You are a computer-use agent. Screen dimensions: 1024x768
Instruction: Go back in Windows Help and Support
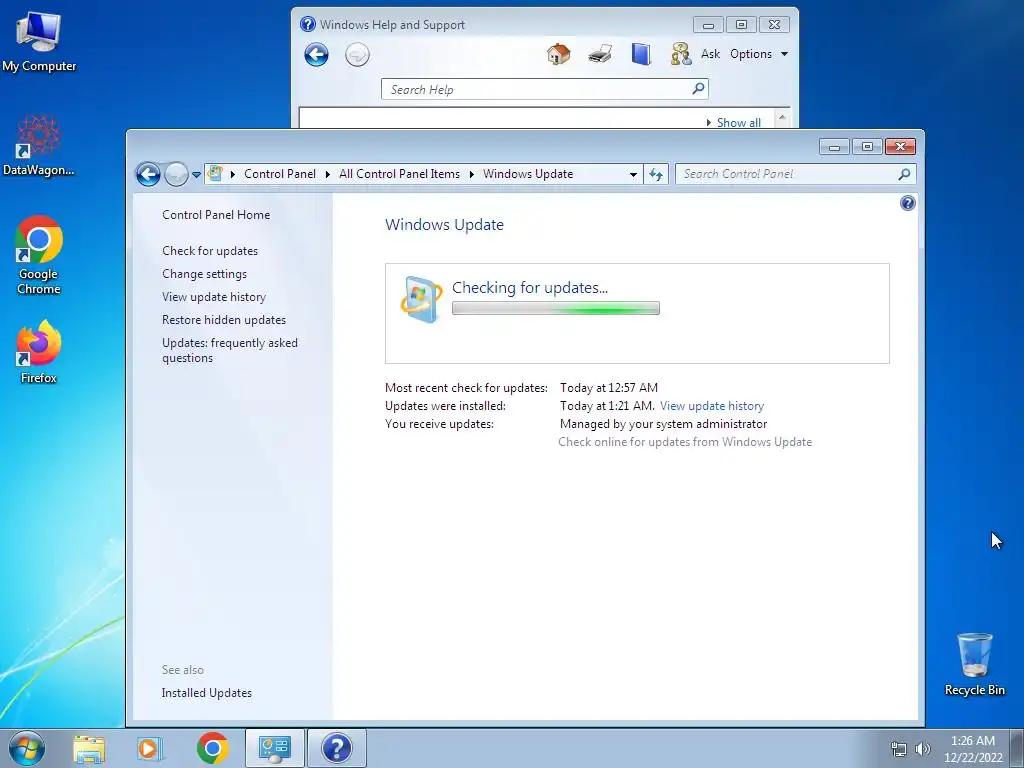point(316,55)
